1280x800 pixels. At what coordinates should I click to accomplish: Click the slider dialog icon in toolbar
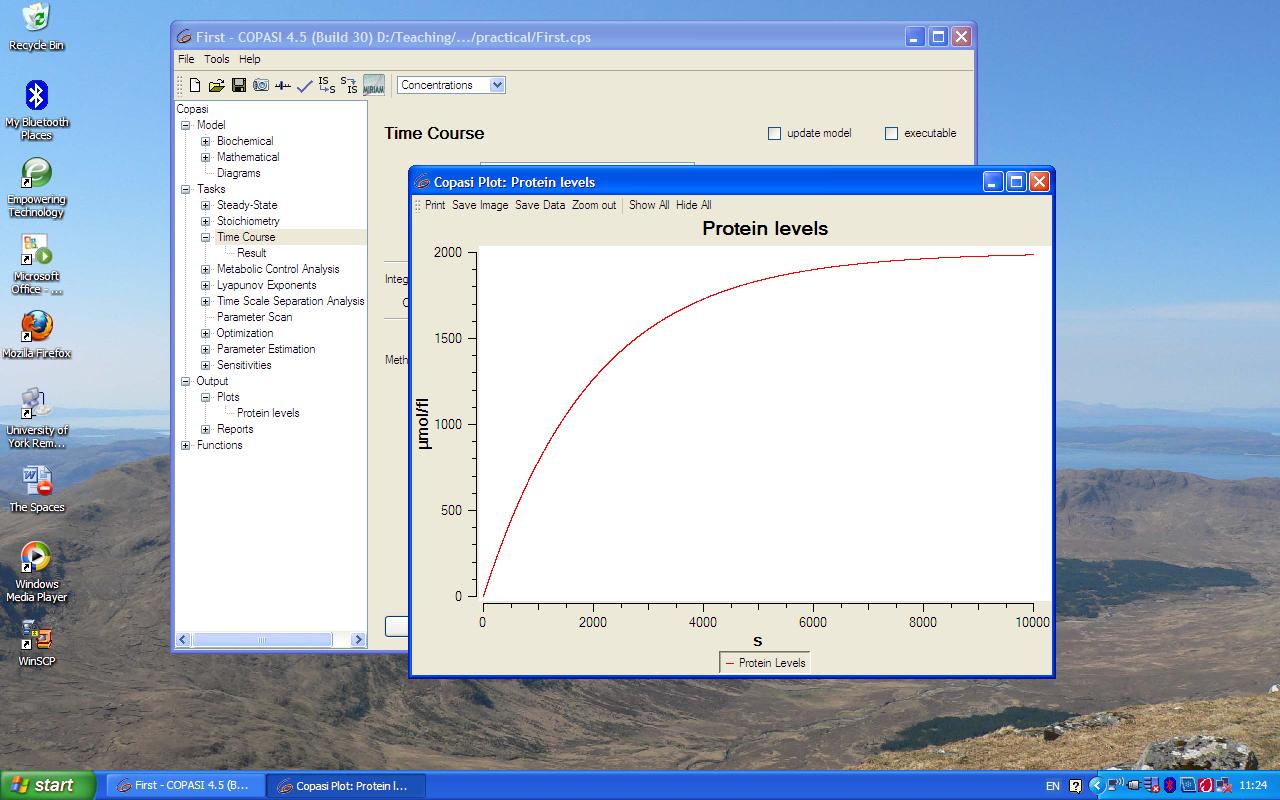pos(283,86)
